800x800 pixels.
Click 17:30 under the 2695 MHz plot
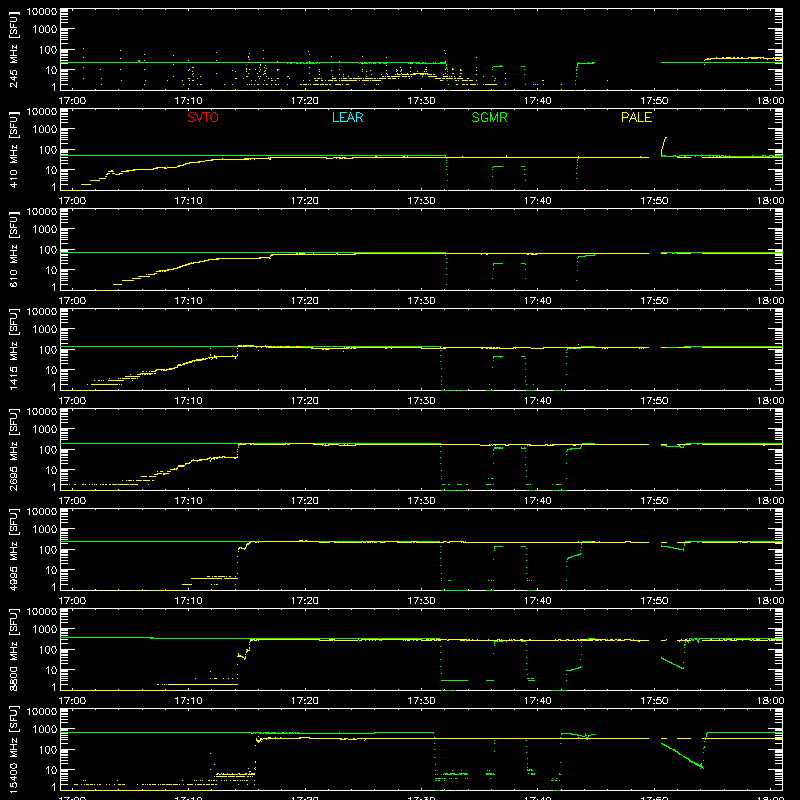(421, 501)
